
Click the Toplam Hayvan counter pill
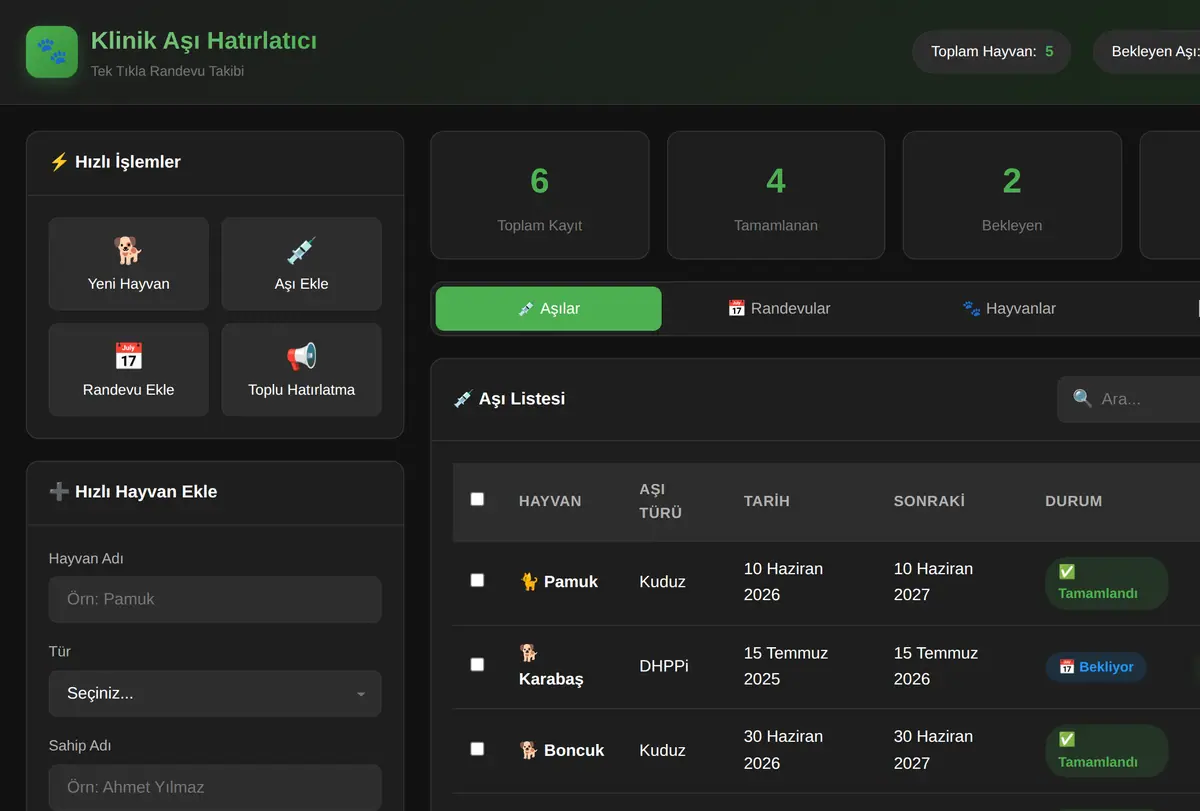pos(992,51)
